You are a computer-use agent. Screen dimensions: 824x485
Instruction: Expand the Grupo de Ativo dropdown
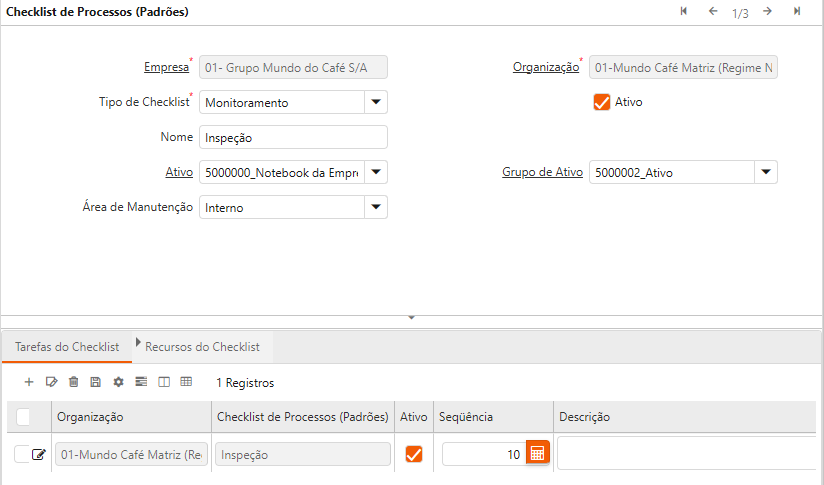click(765, 172)
